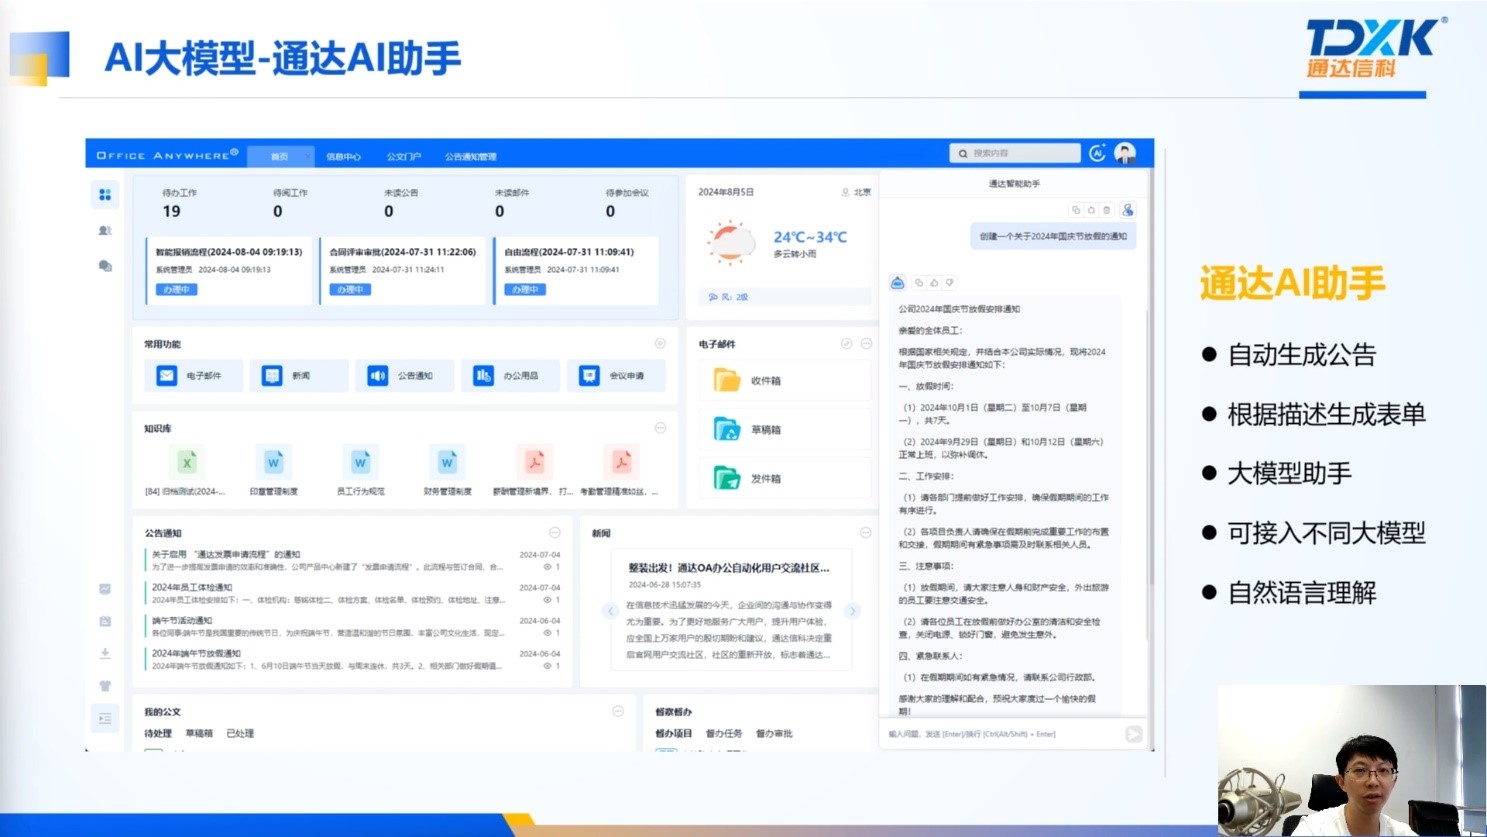
Task: Collapse the 新闻 panel
Action: click(x=865, y=532)
